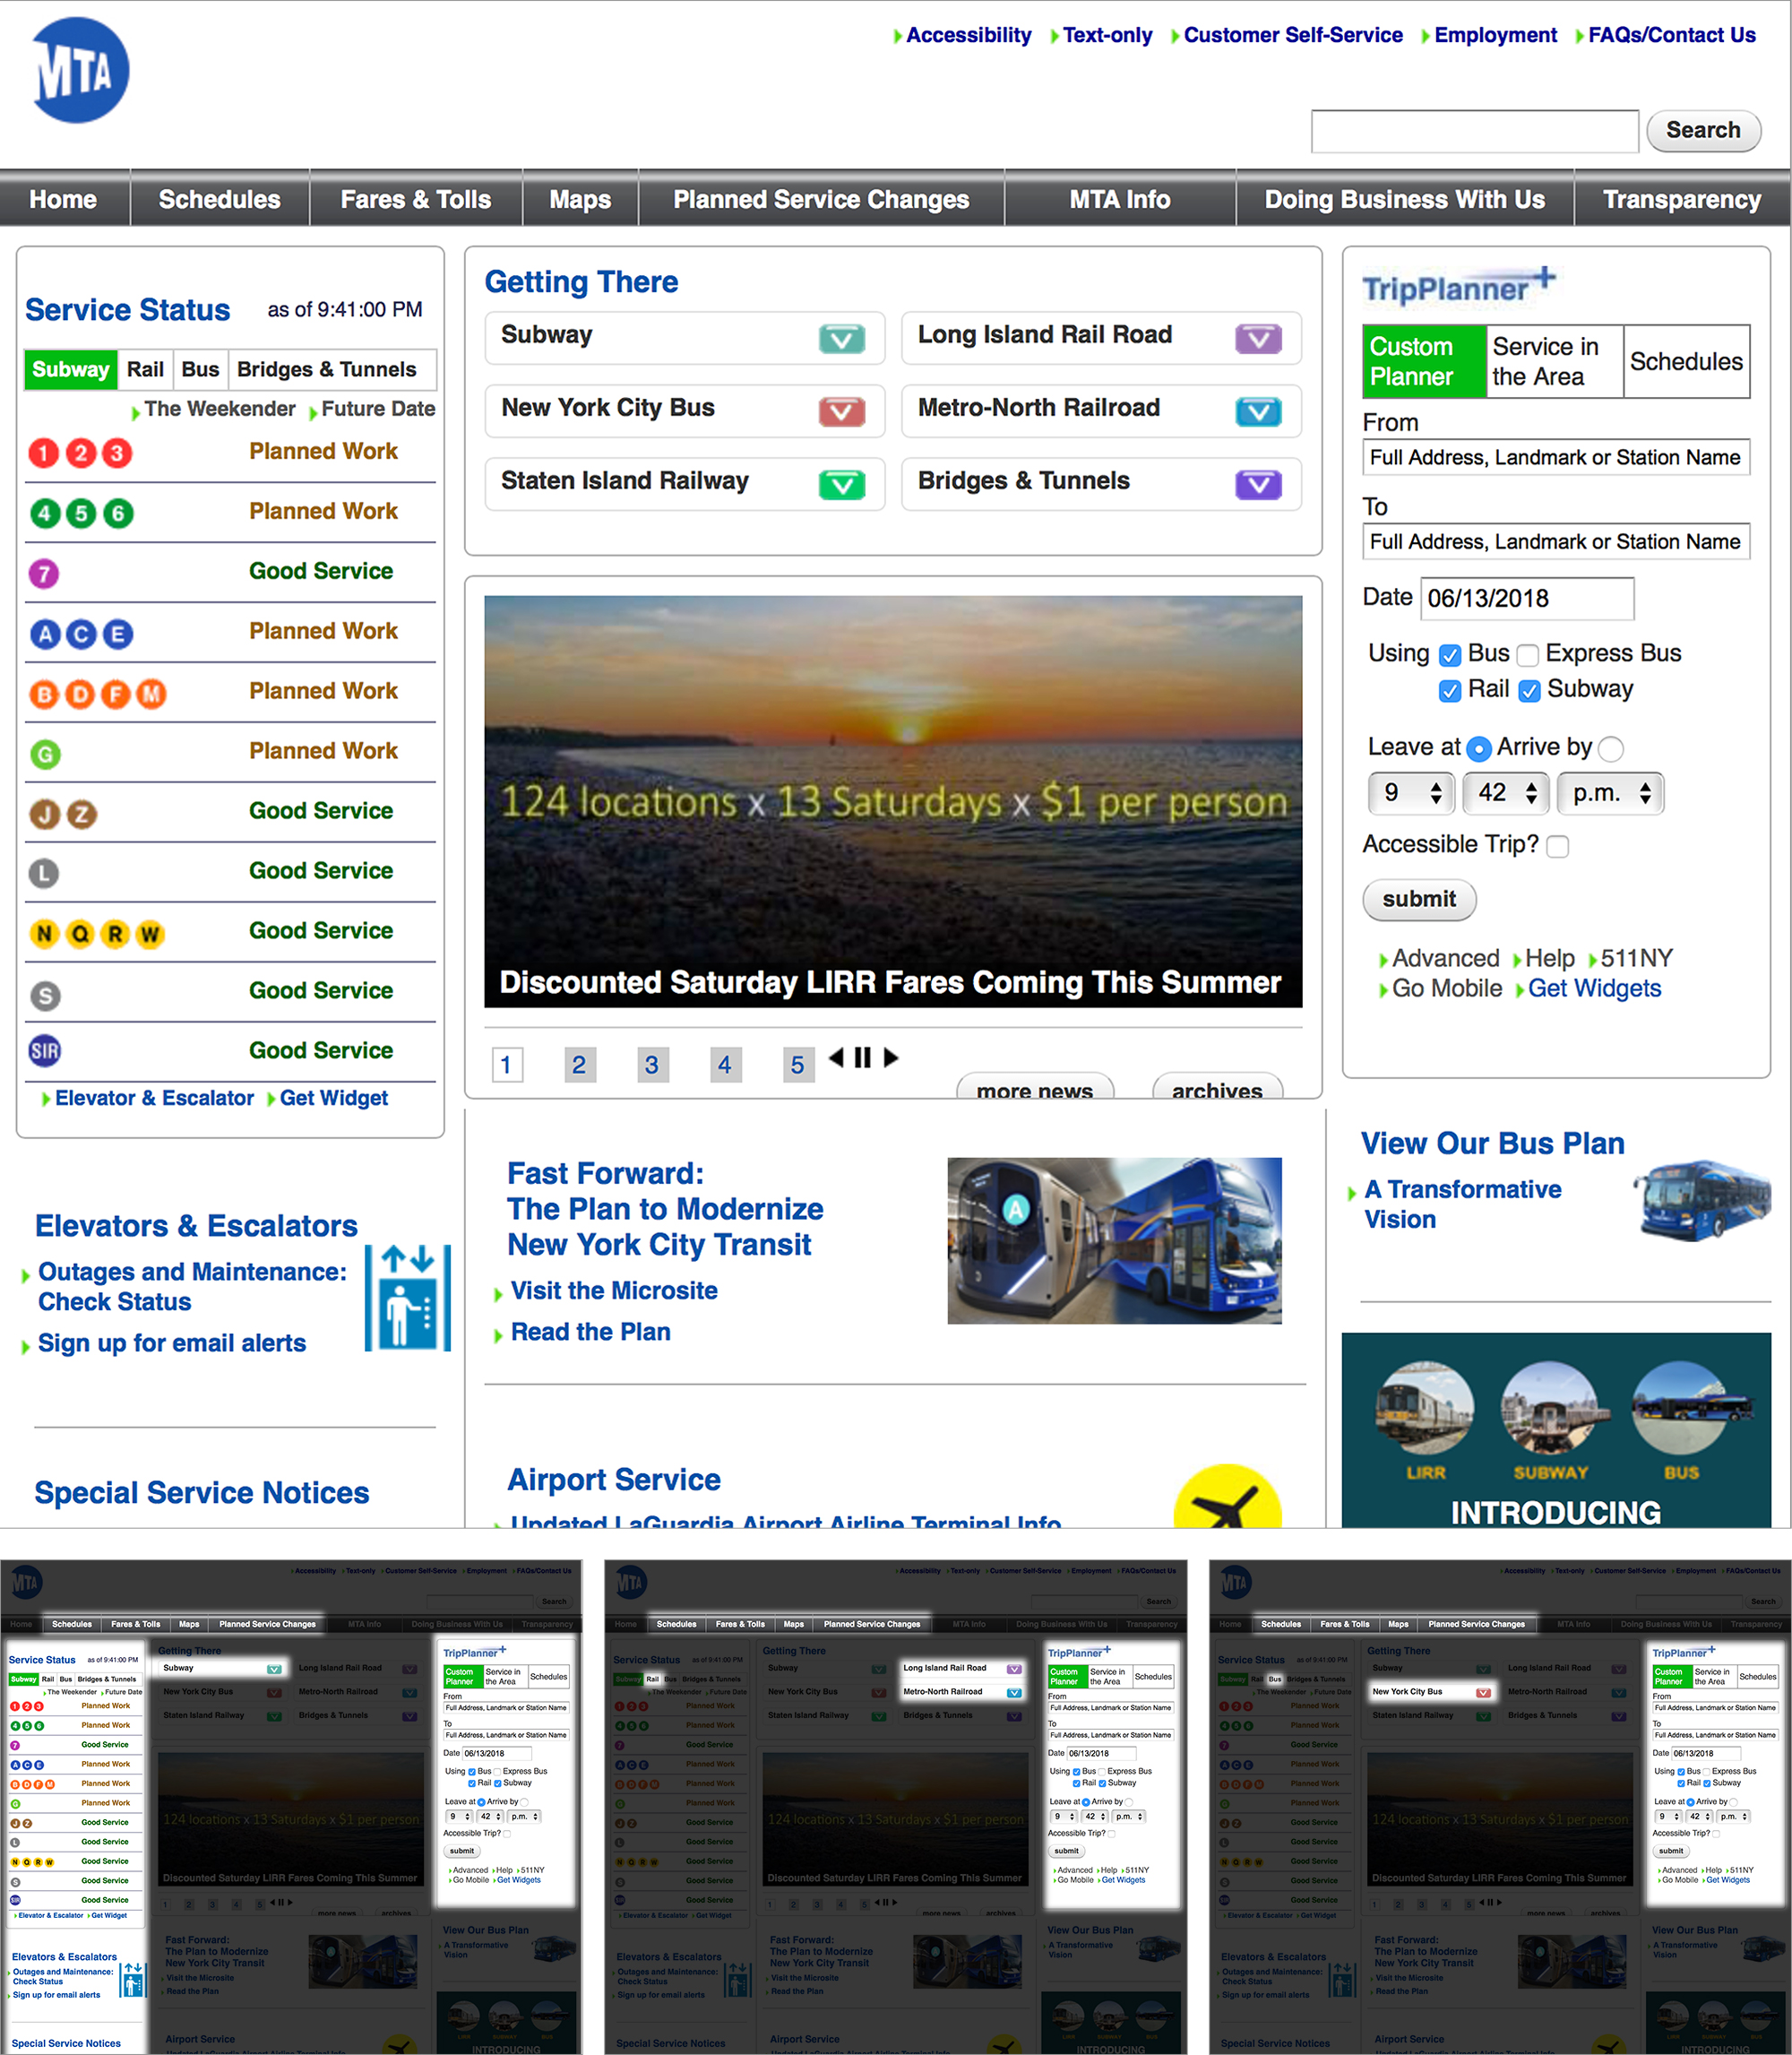Open the p.m. selector
This screenshot has height=2055, width=1792.
[x=1610, y=793]
